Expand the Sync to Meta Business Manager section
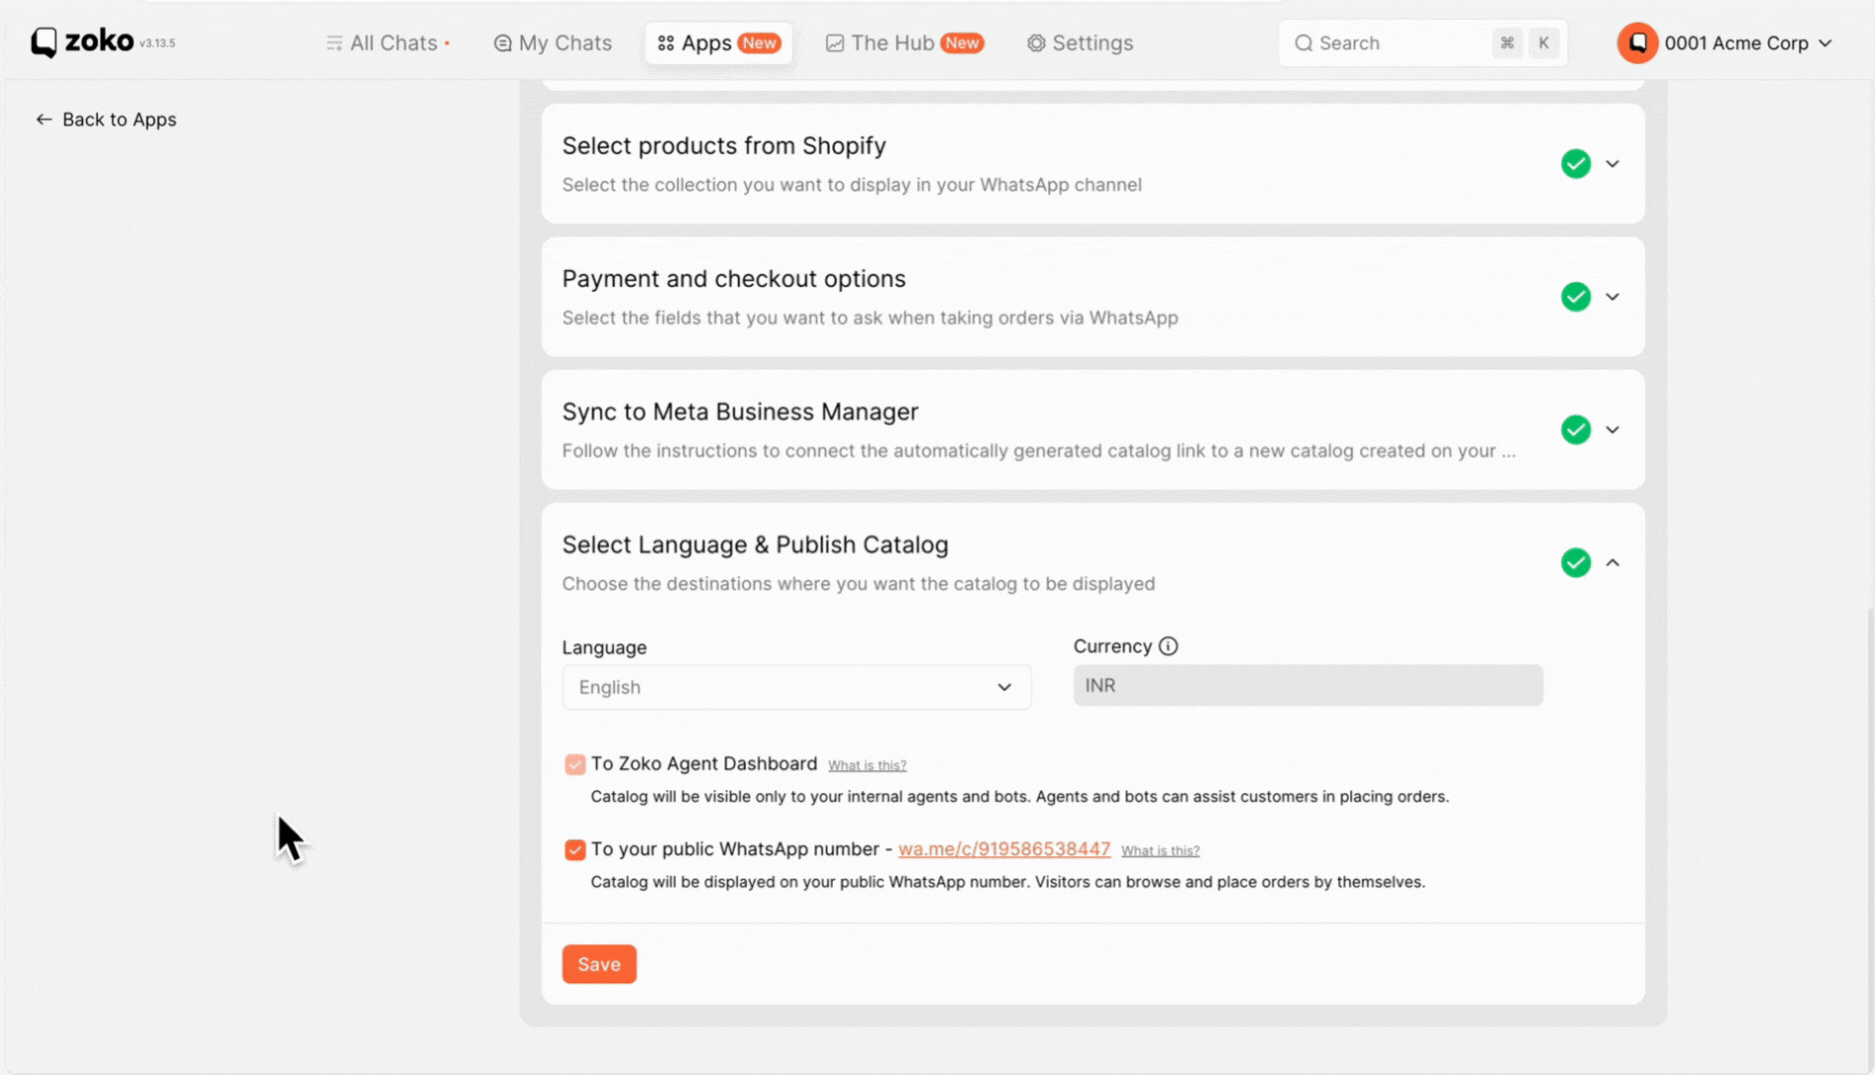 [x=1612, y=429]
